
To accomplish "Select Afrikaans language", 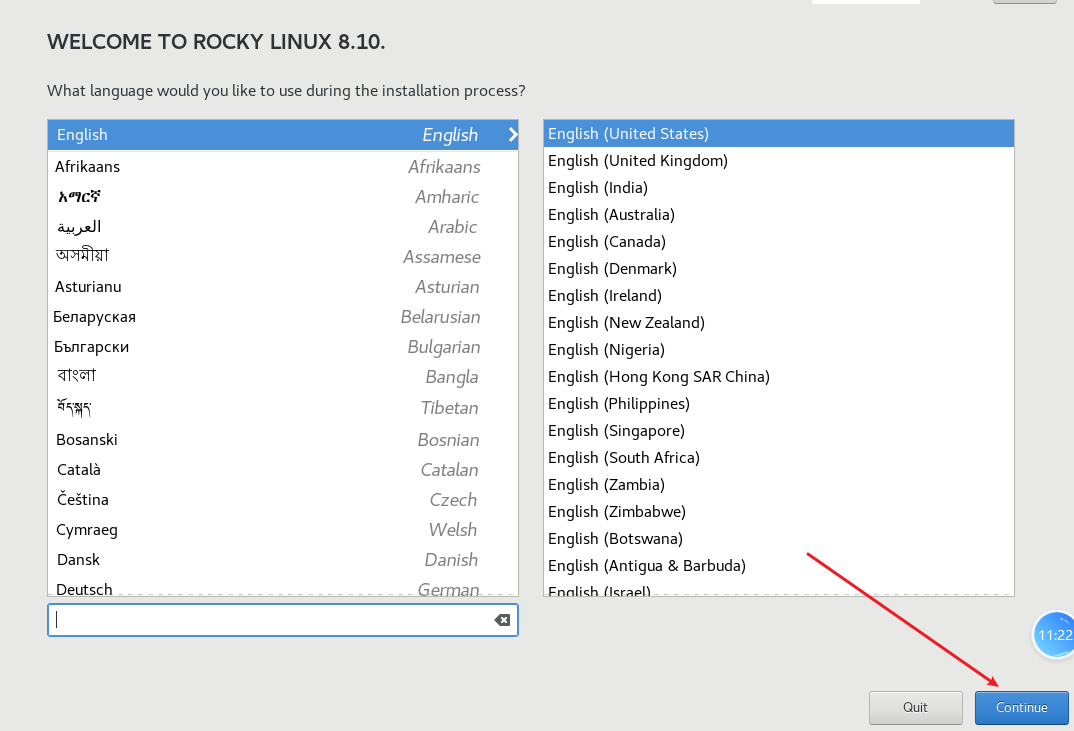I will [x=283, y=166].
